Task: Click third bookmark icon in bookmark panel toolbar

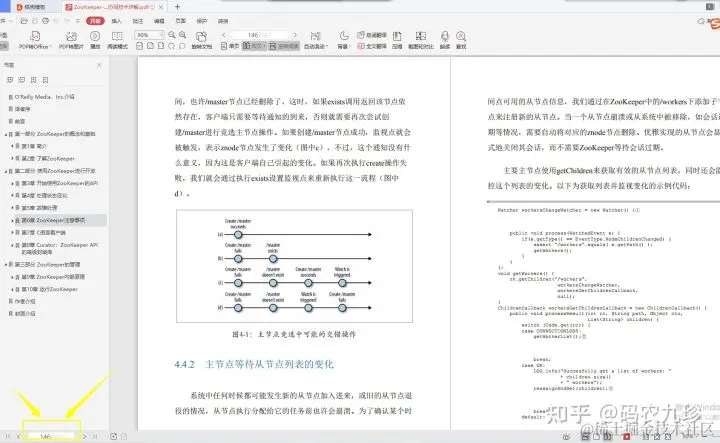Action: [x=34, y=80]
